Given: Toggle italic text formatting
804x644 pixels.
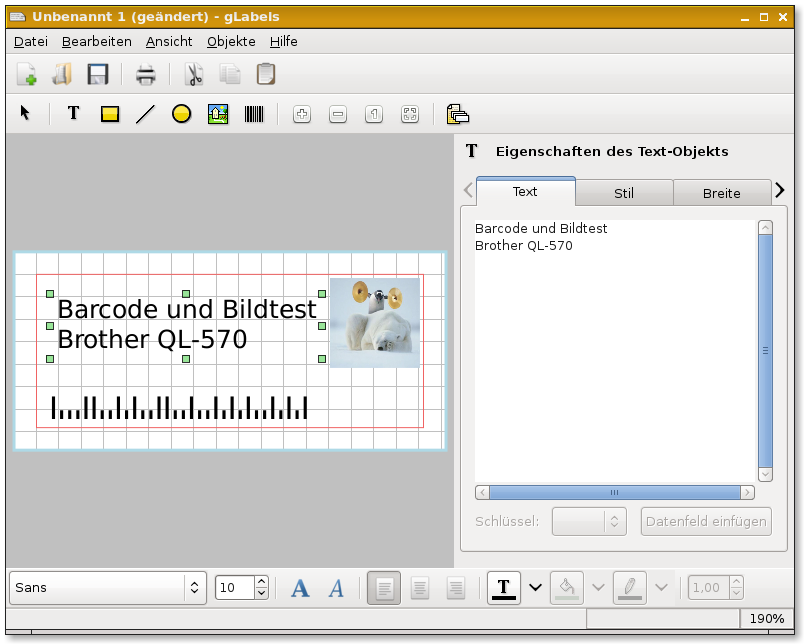Looking at the screenshot, I should coord(336,588).
